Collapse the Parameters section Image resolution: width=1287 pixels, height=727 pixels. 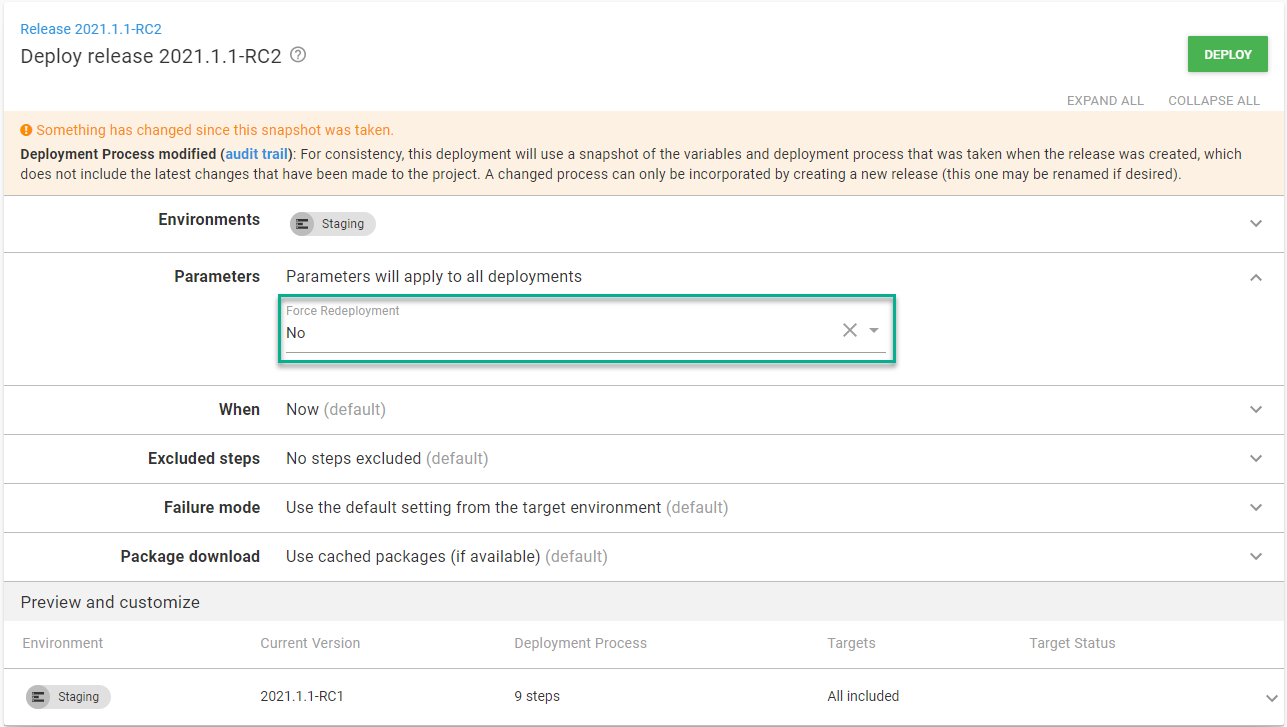(x=1255, y=276)
